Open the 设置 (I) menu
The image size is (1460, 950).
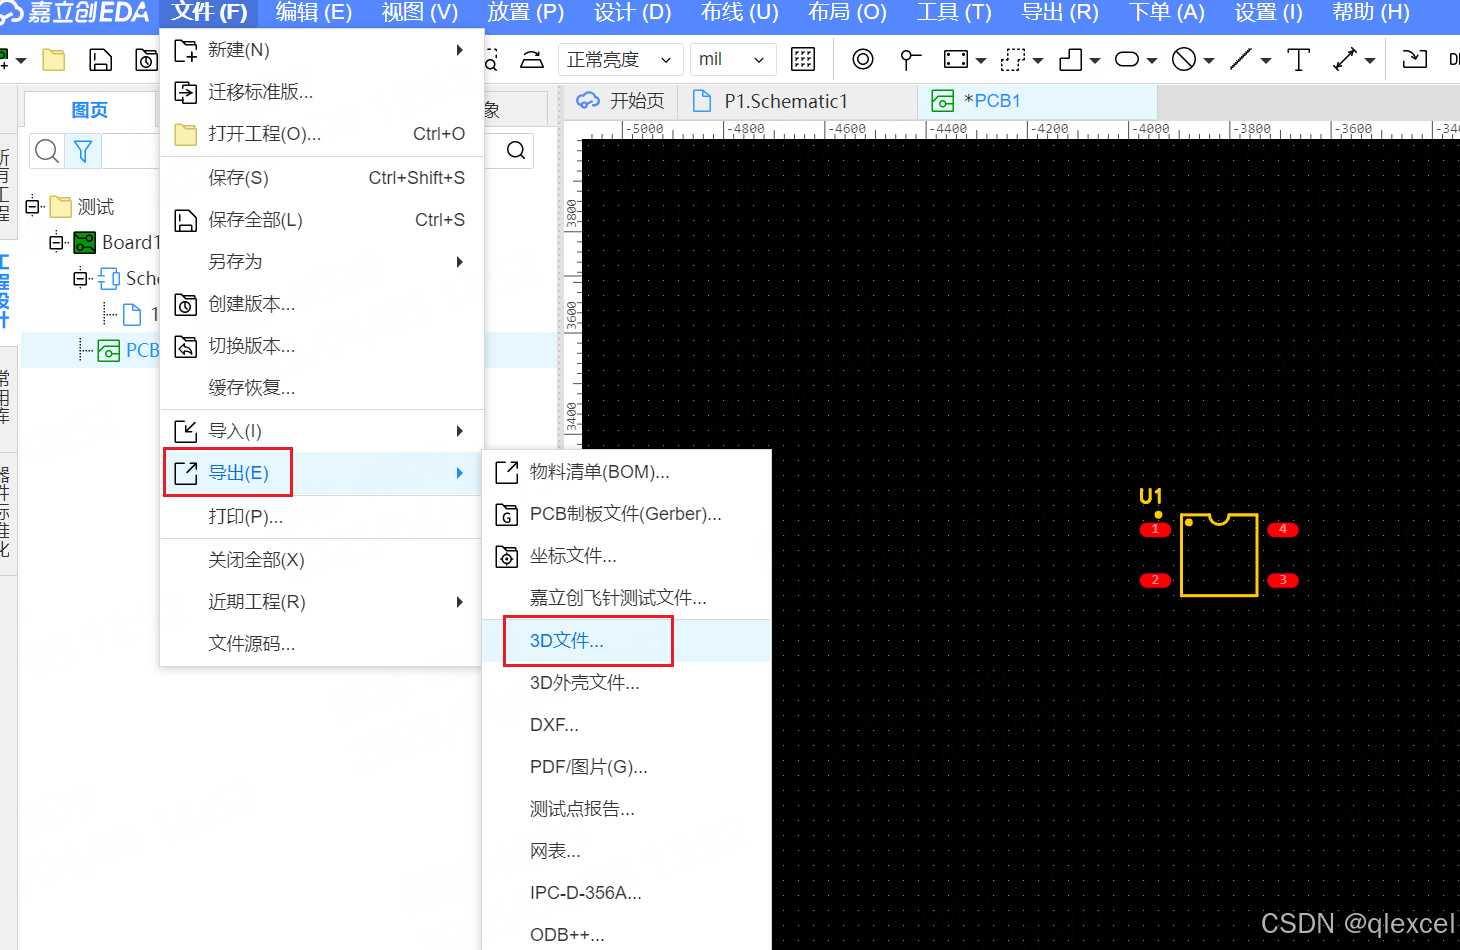pyautogui.click(x=1268, y=13)
